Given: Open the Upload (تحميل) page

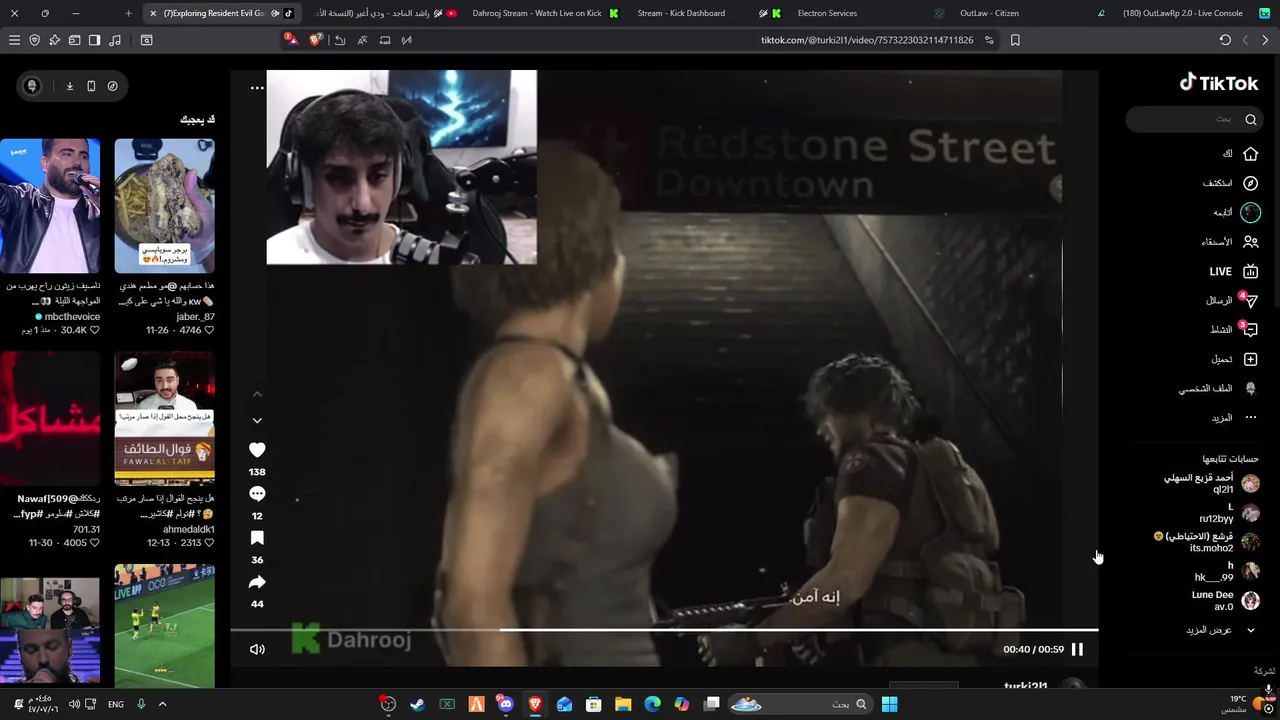Looking at the screenshot, I should click(1234, 359).
